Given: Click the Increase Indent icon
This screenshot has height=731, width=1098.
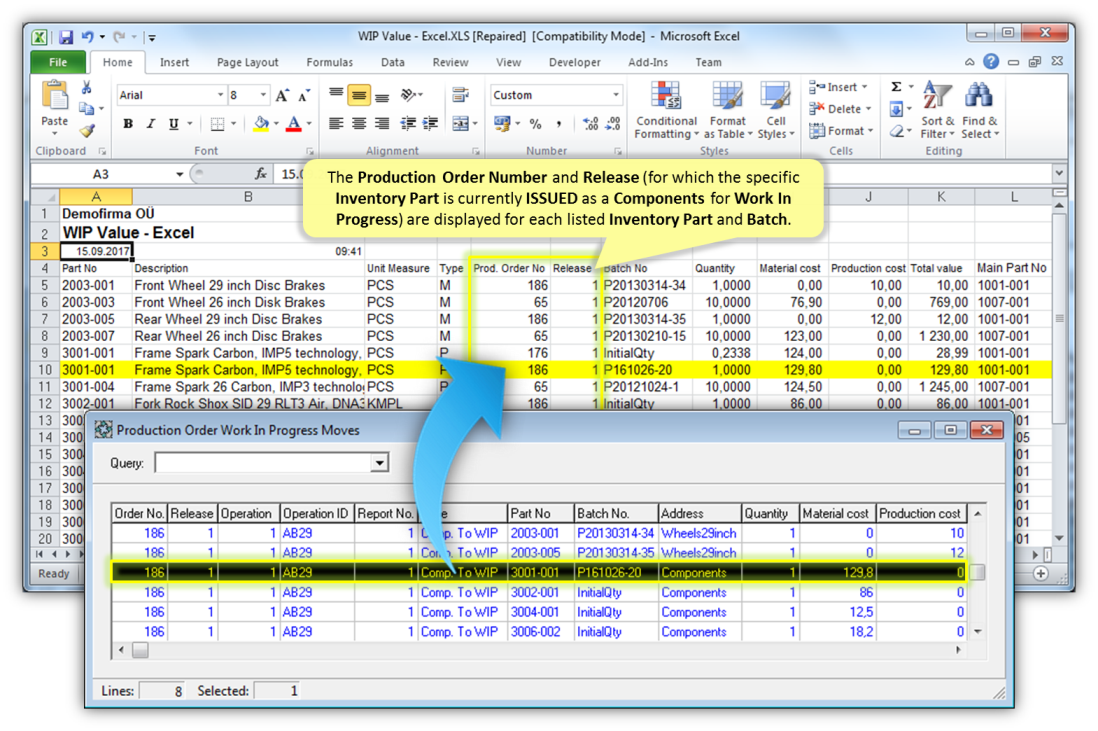Looking at the screenshot, I should 430,124.
